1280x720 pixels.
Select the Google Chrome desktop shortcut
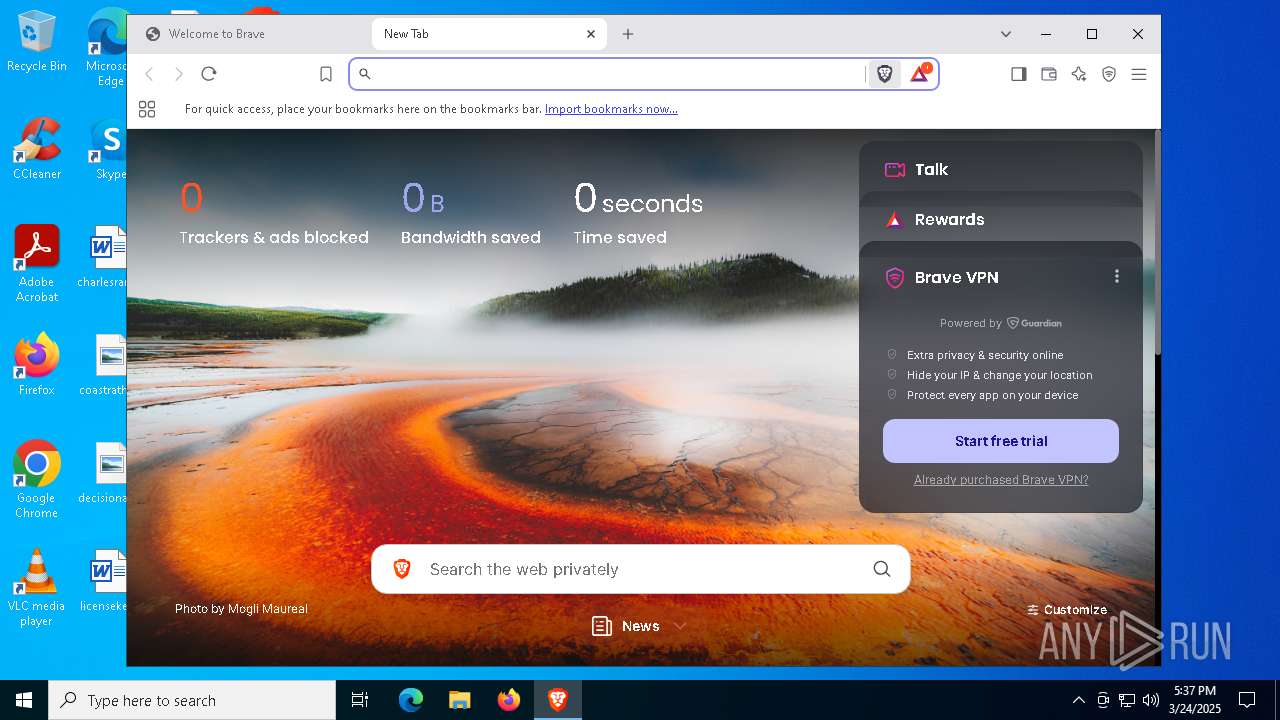click(37, 480)
